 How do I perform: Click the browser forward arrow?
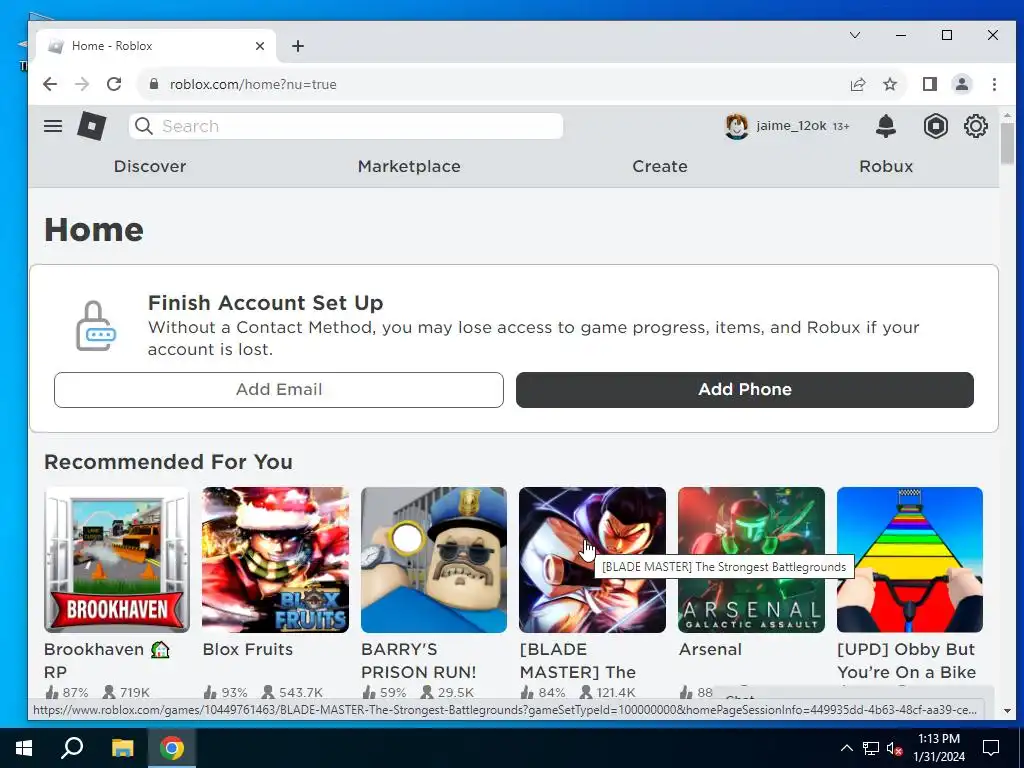click(82, 84)
